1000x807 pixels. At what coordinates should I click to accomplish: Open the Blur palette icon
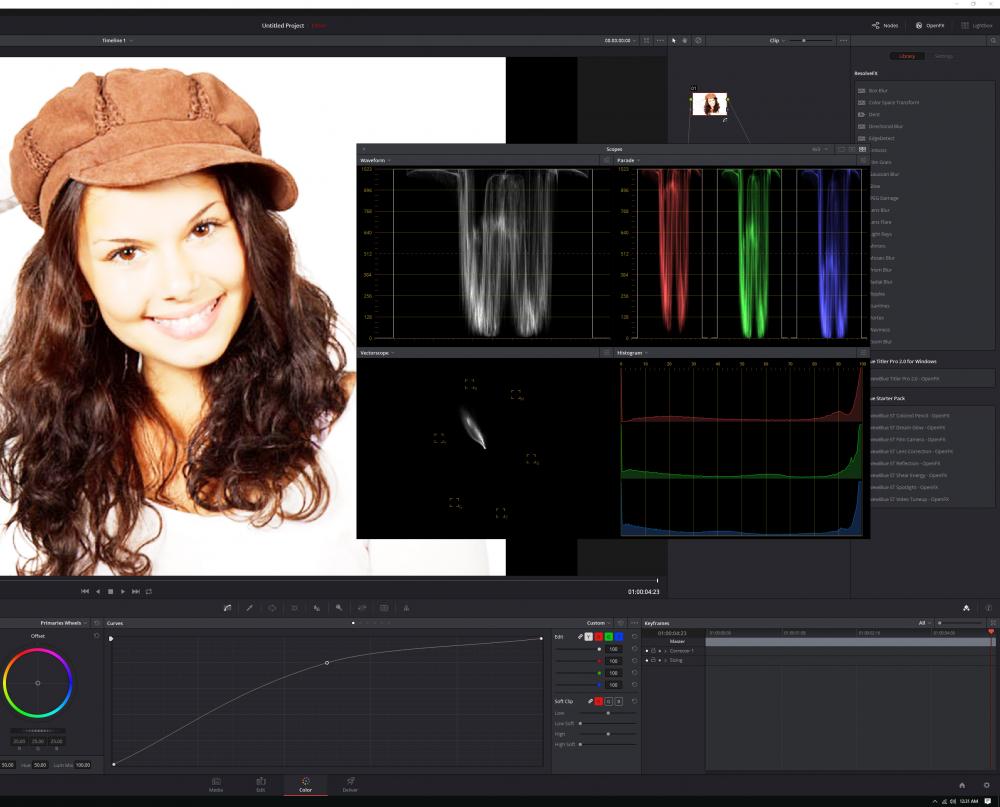click(x=316, y=608)
